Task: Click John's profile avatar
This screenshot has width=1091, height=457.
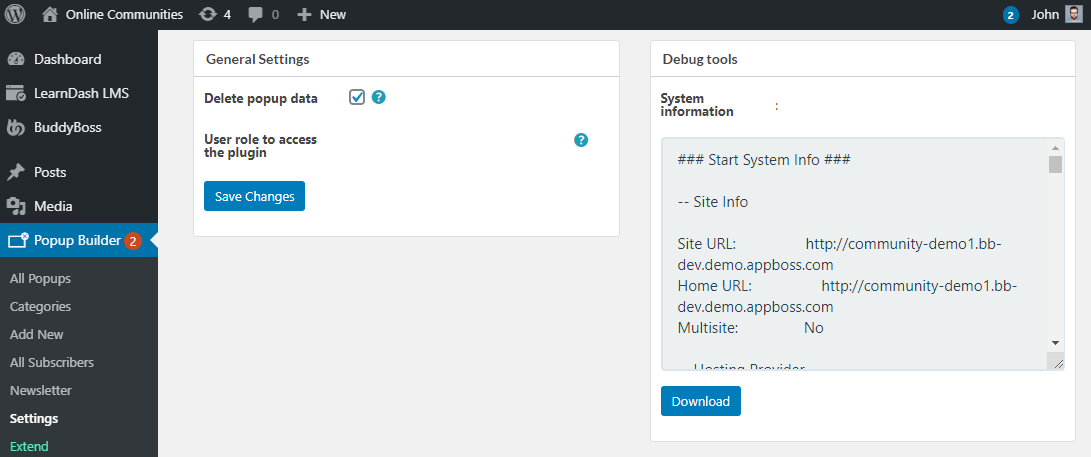Action: (x=1073, y=15)
